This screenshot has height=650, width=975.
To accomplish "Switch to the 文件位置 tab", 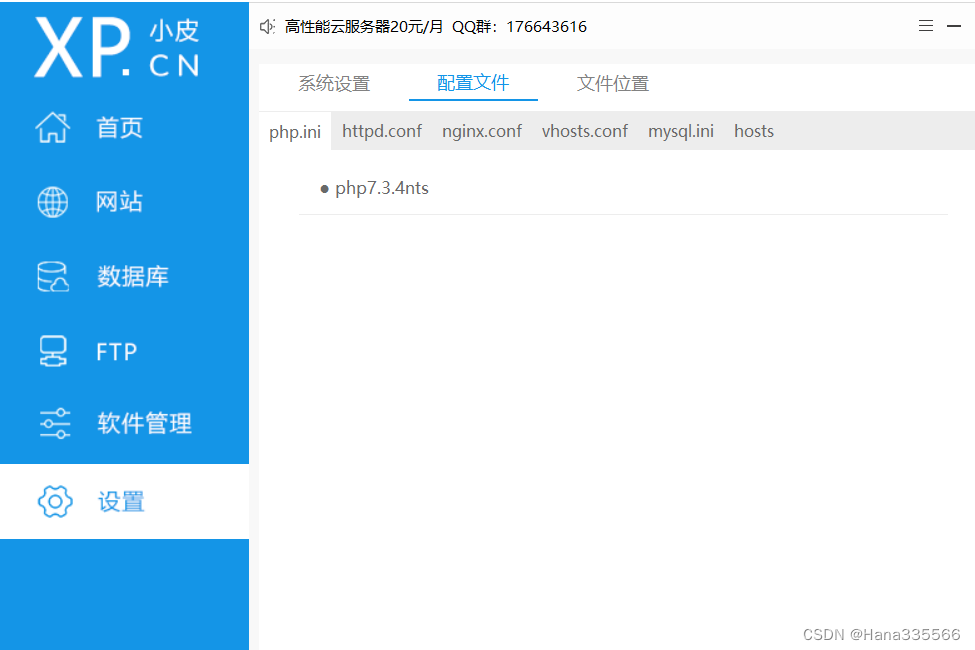I will 613,83.
